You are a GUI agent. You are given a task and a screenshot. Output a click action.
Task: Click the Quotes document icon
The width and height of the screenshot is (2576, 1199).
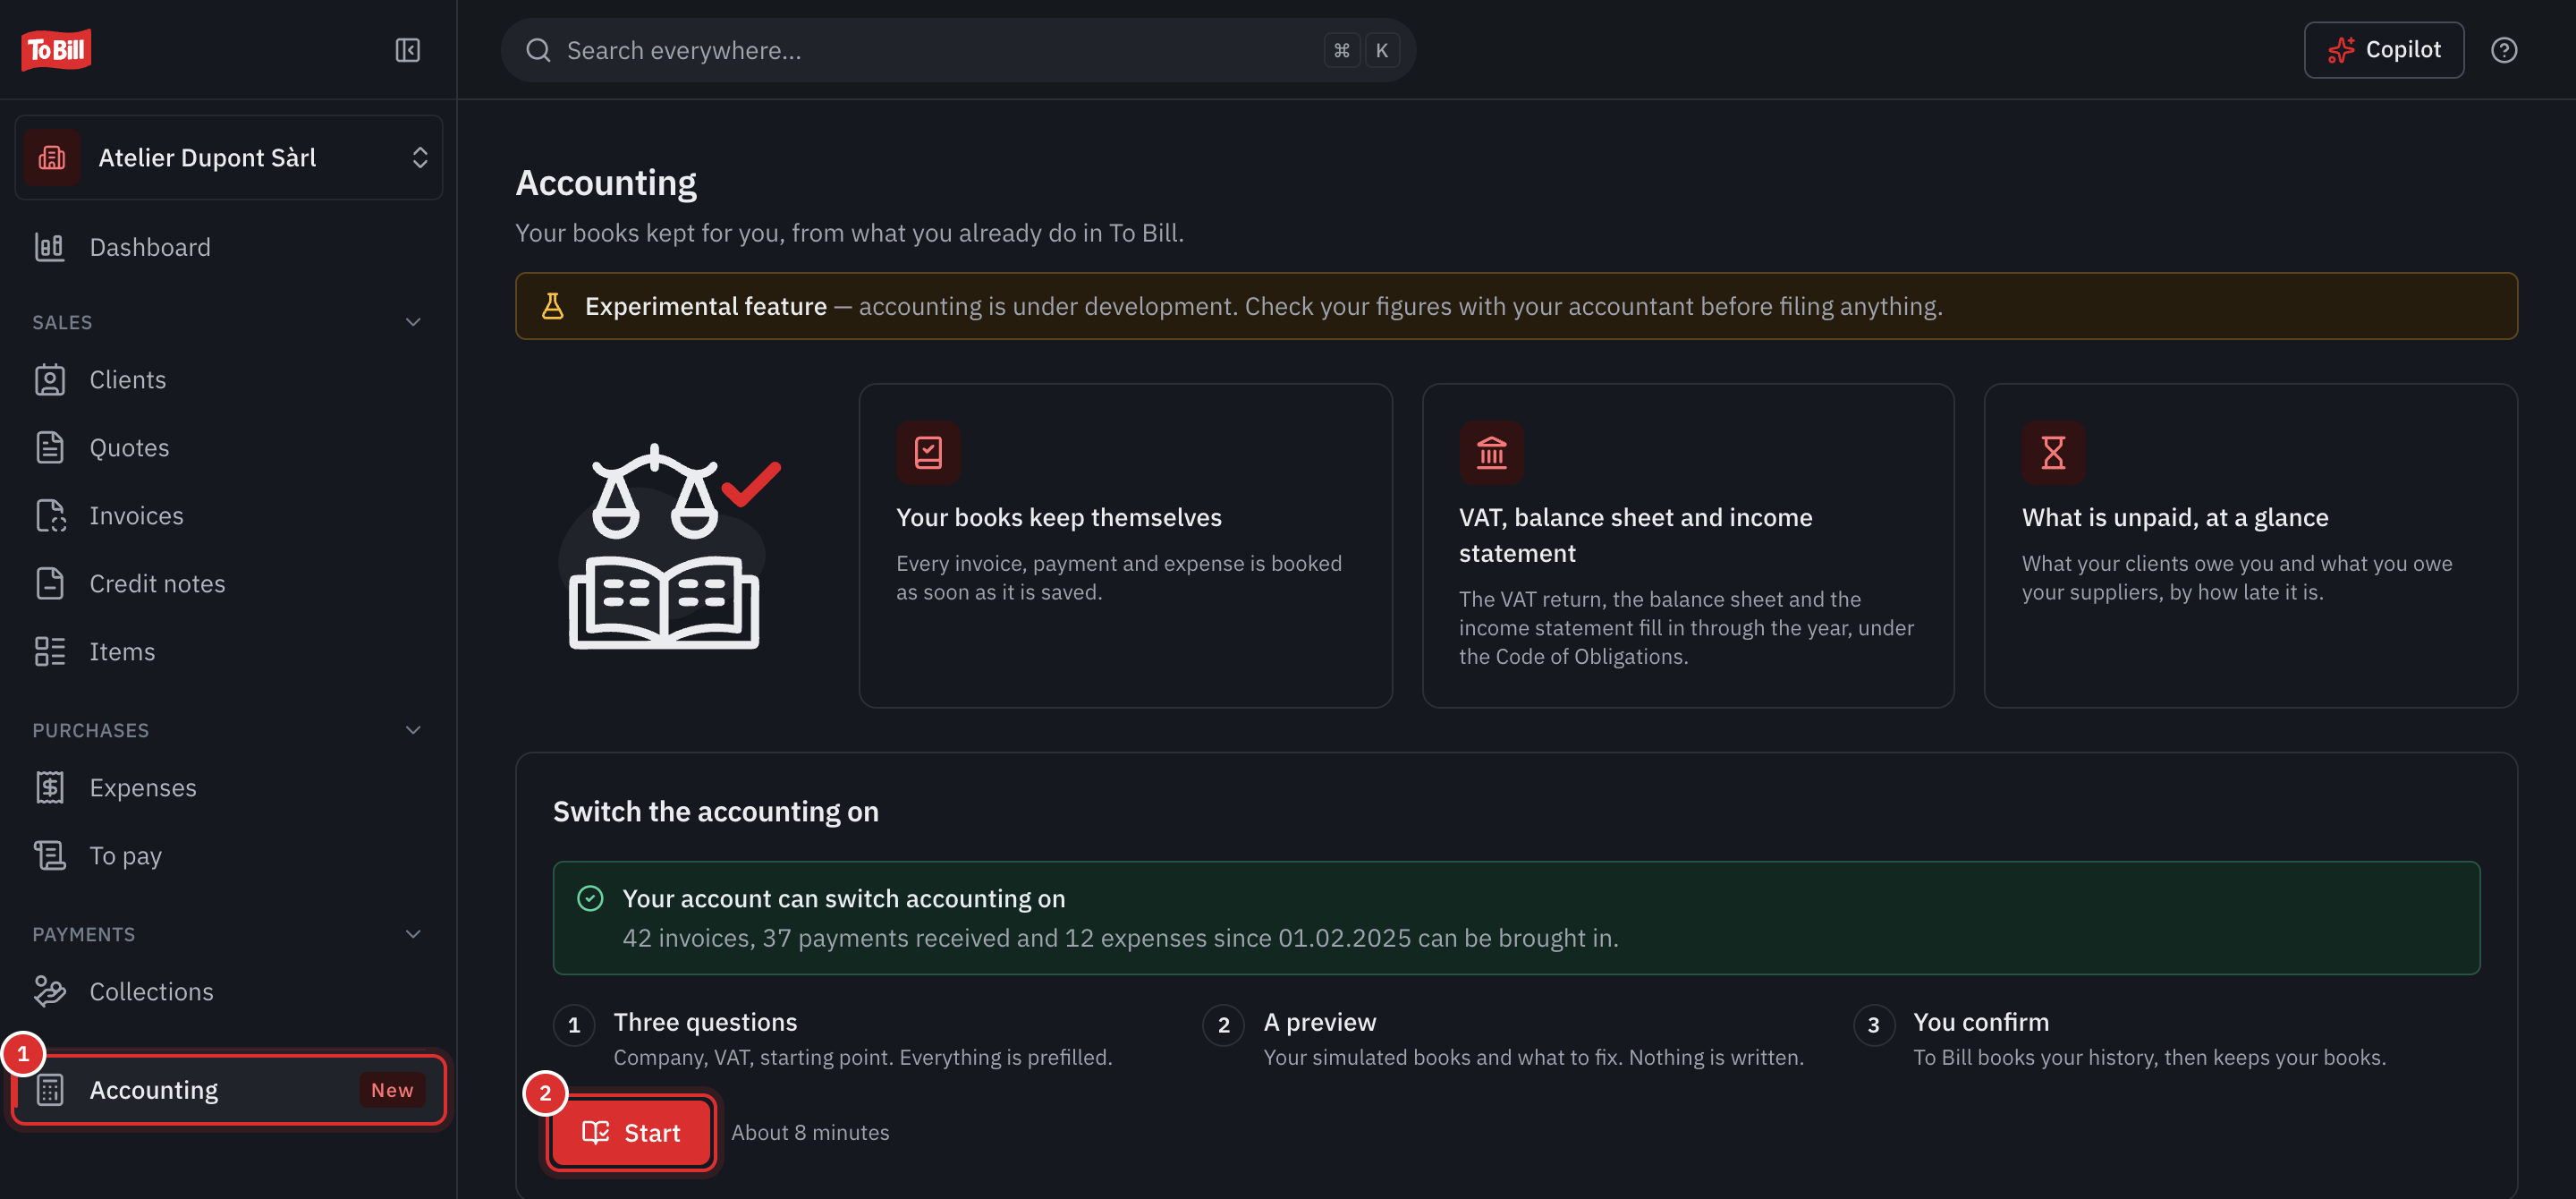point(49,448)
